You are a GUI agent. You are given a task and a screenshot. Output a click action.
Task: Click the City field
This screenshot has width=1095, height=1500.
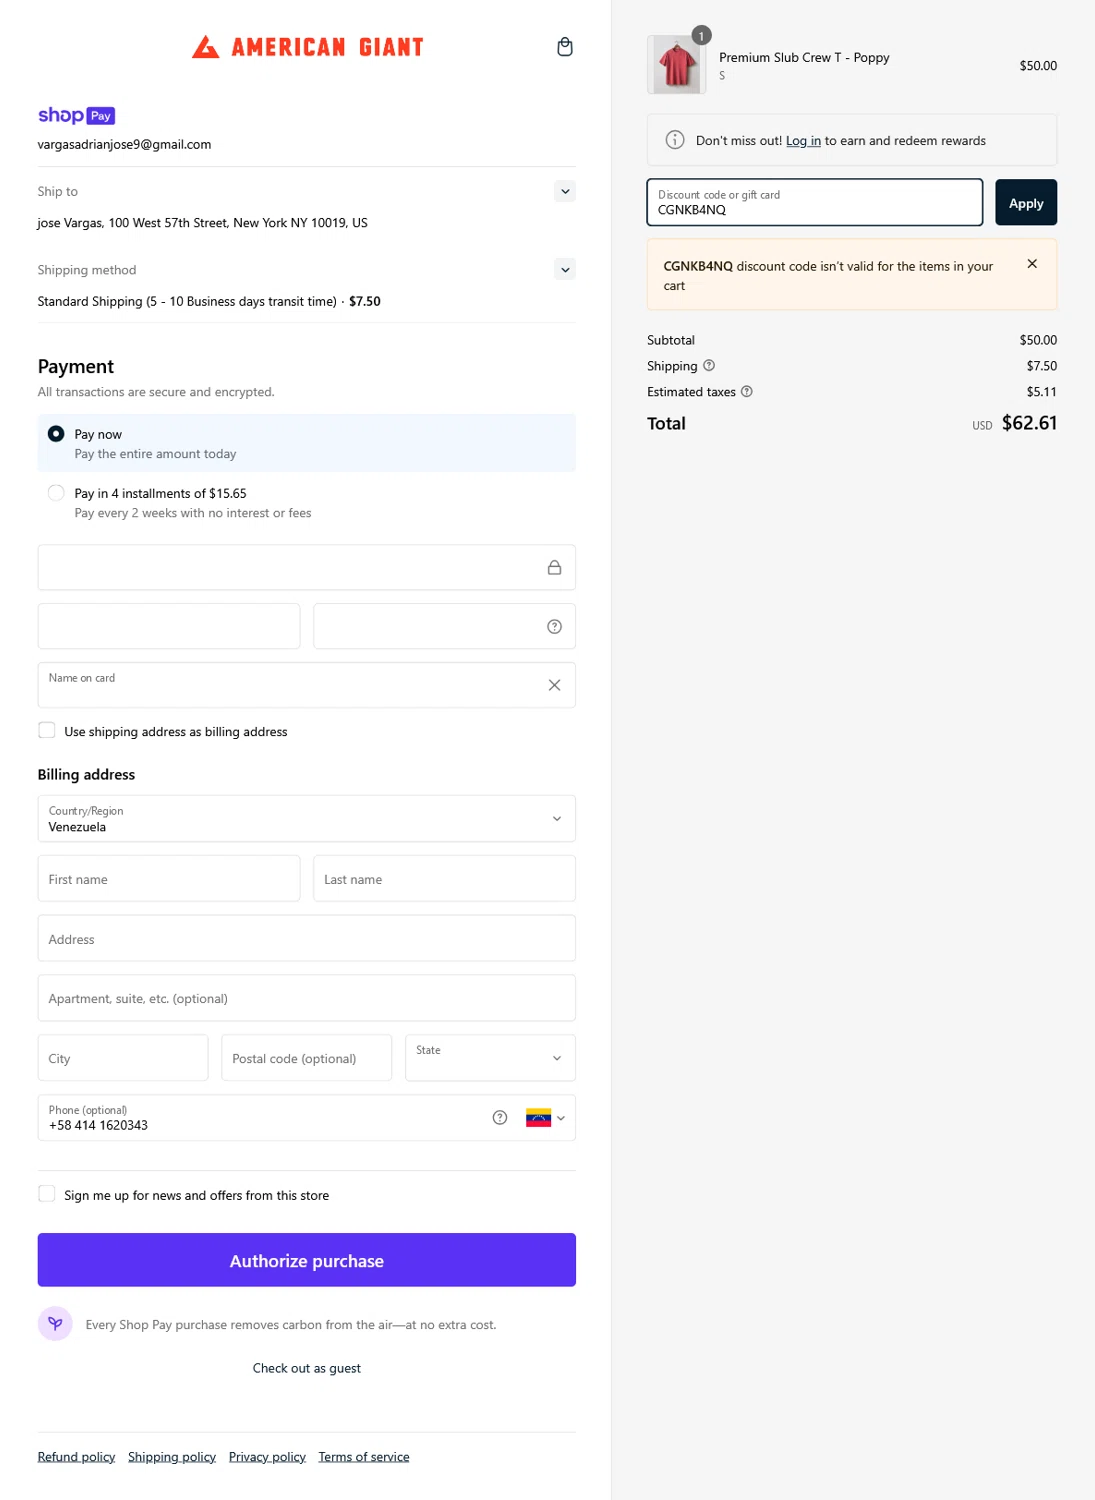click(123, 1058)
